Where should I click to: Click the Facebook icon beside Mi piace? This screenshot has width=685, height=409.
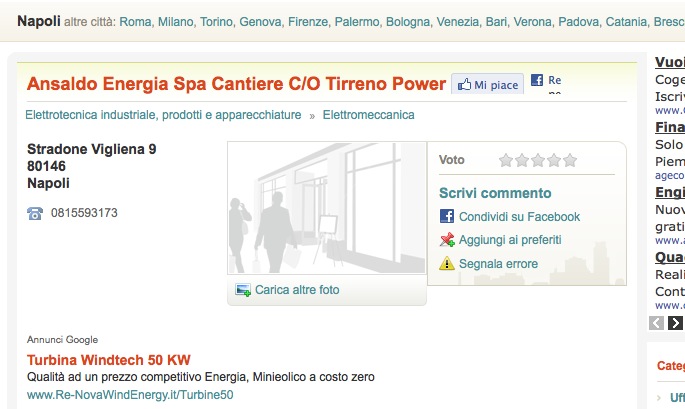537,80
